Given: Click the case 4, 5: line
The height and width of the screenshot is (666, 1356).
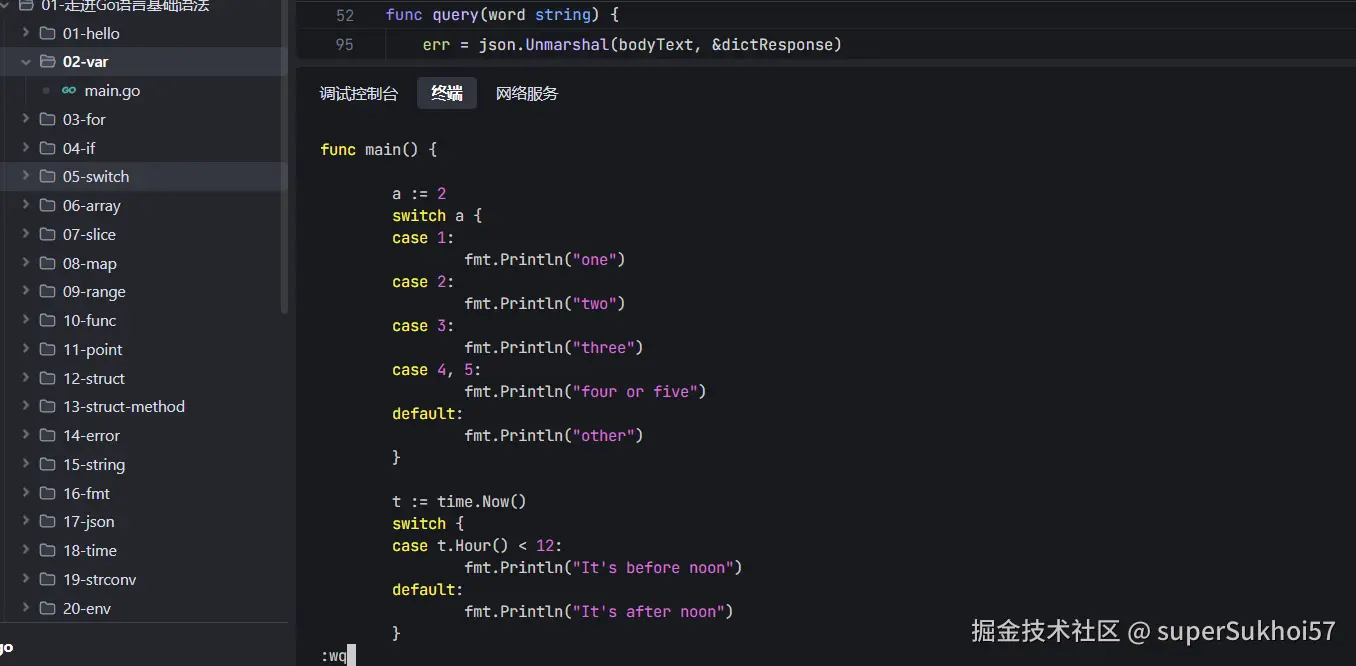Looking at the screenshot, I should [x=437, y=370].
